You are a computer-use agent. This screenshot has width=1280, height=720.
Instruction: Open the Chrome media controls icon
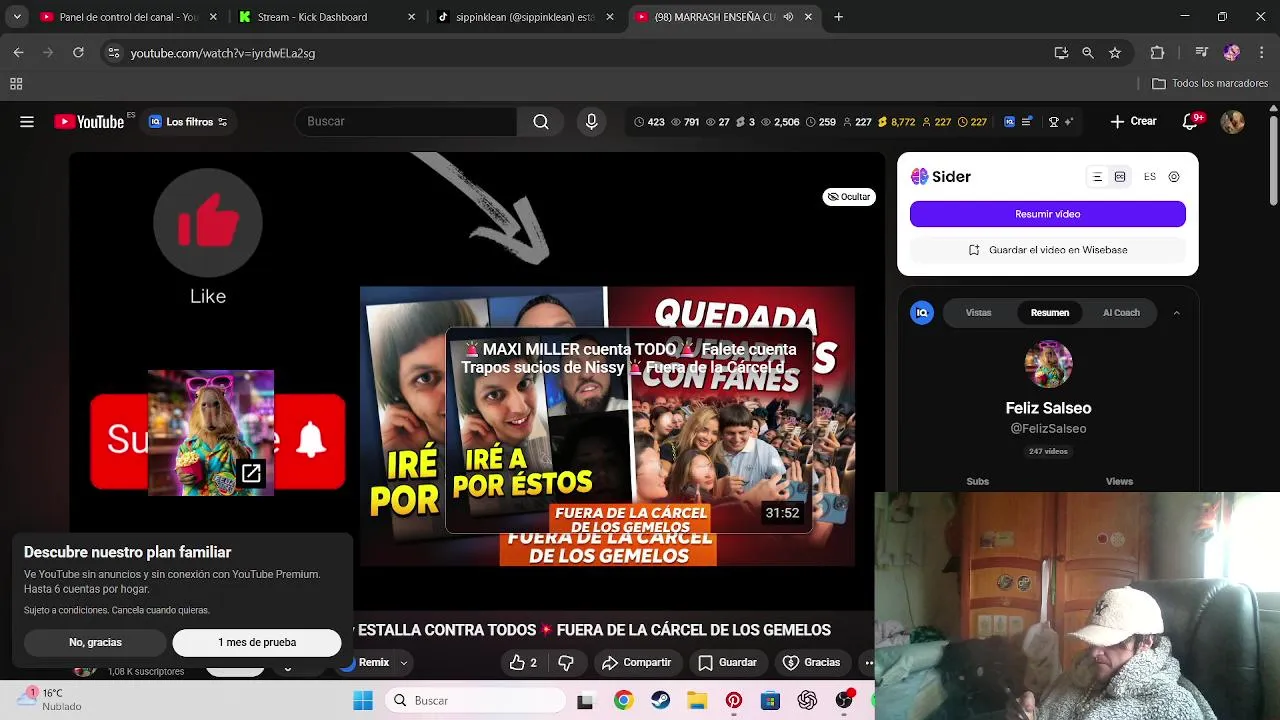click(1201, 53)
